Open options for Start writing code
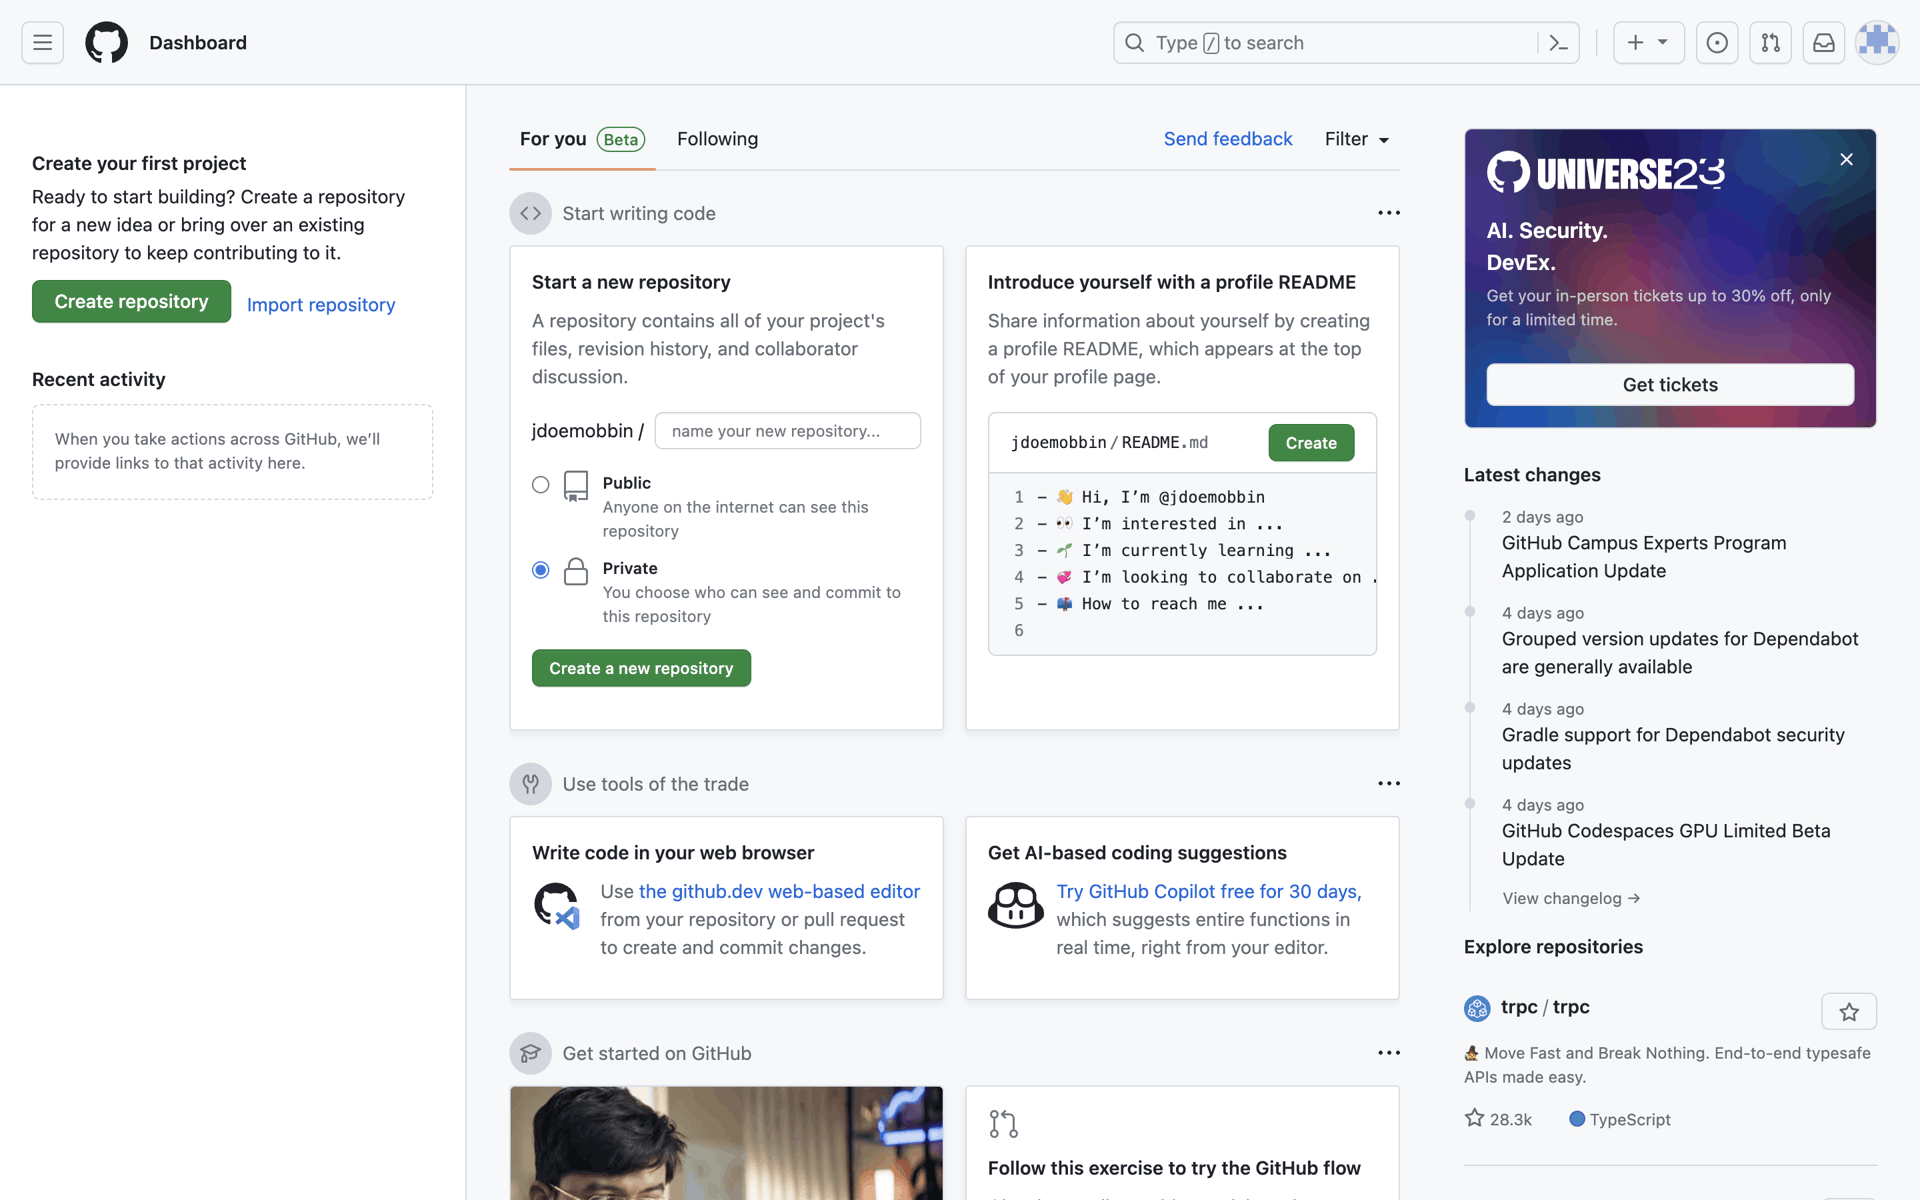This screenshot has width=1920, height=1200. 1389,213
